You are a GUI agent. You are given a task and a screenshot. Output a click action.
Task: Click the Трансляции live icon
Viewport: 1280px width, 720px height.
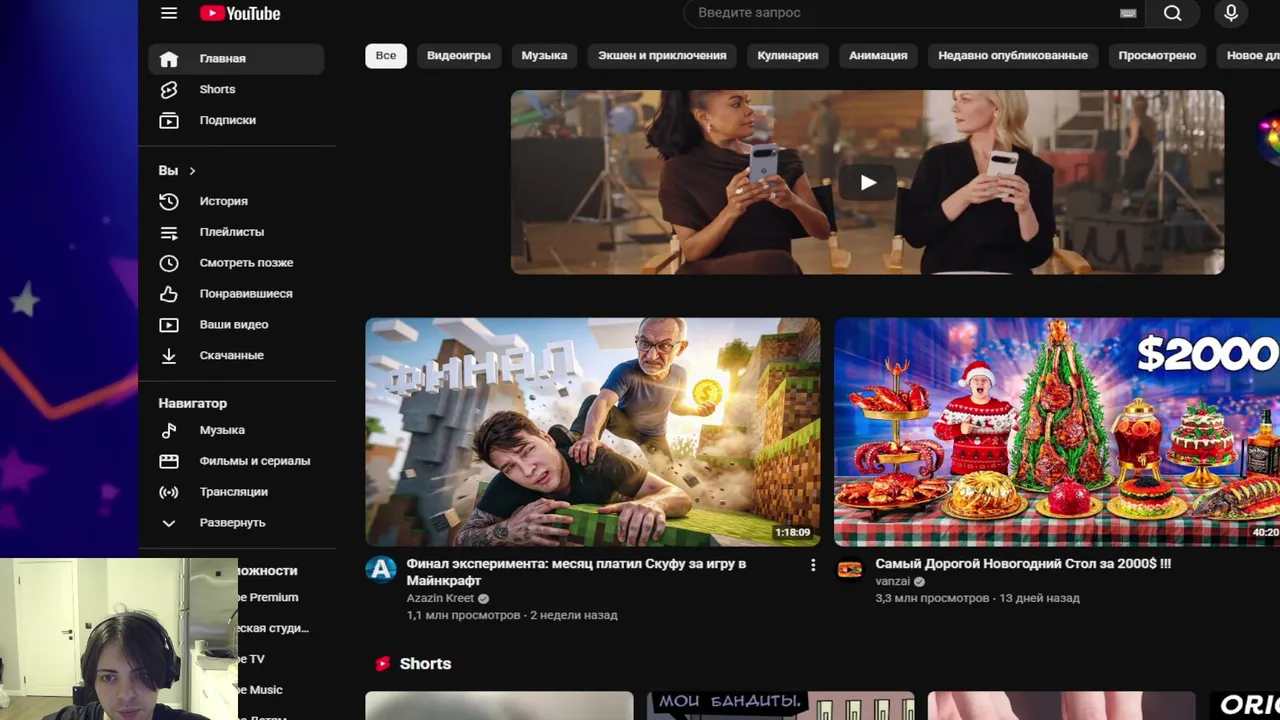pyautogui.click(x=169, y=492)
